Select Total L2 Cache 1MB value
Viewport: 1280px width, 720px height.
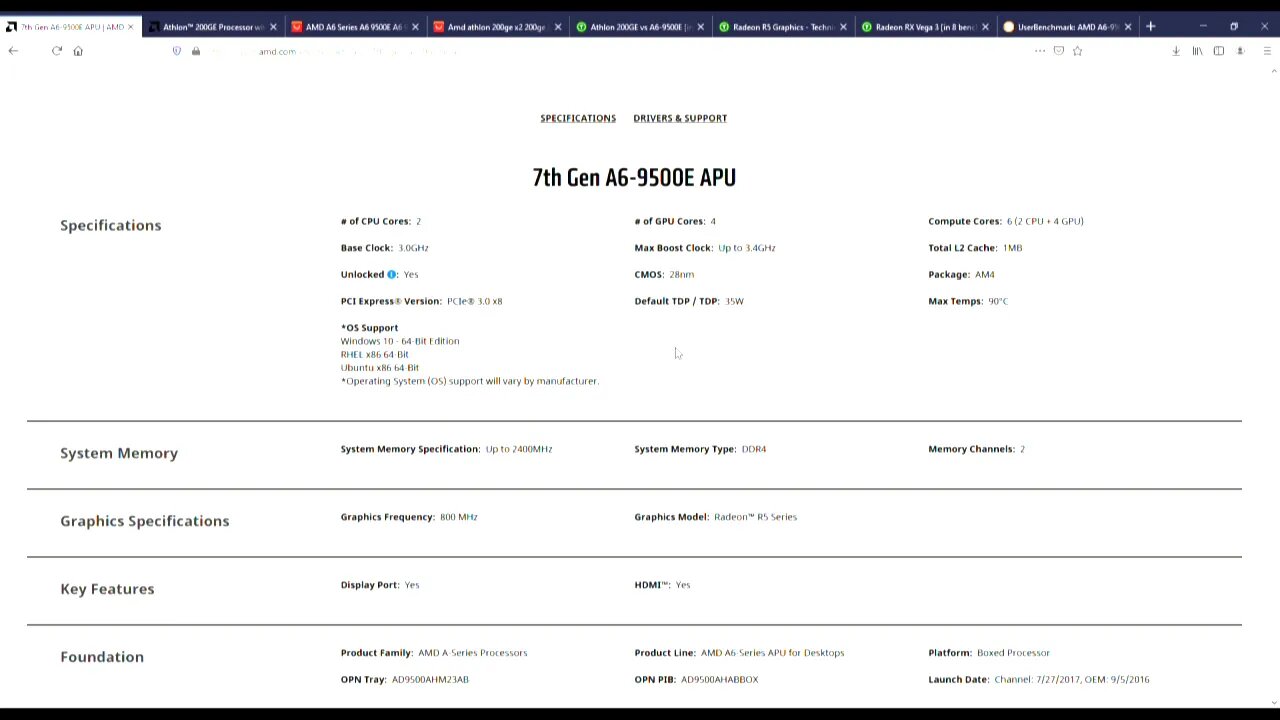pyautogui.click(x=1012, y=248)
